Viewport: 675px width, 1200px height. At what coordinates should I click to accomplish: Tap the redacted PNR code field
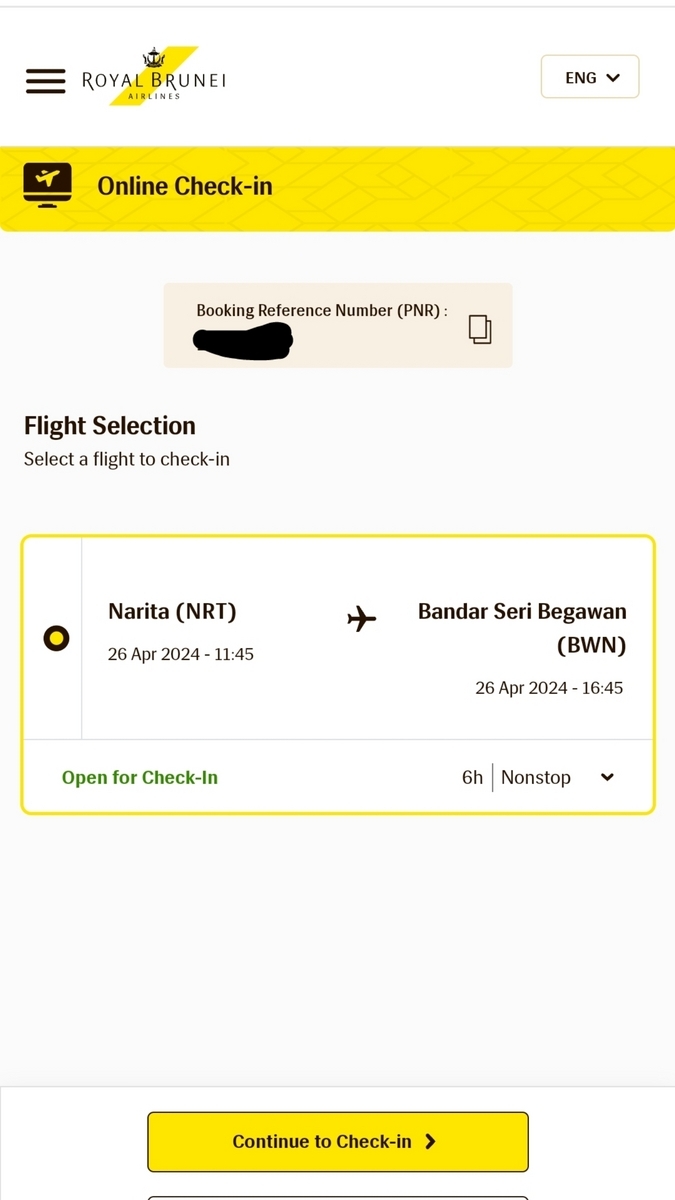click(243, 341)
